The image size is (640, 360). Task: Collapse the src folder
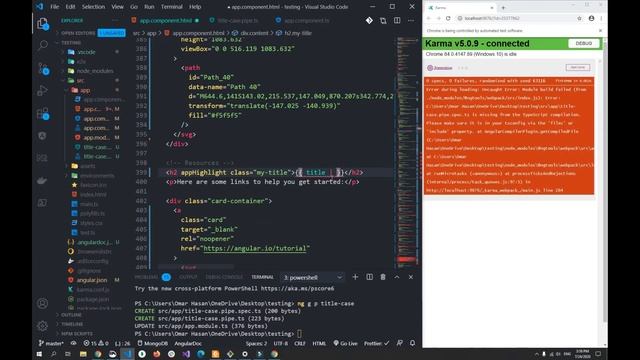pos(80,80)
